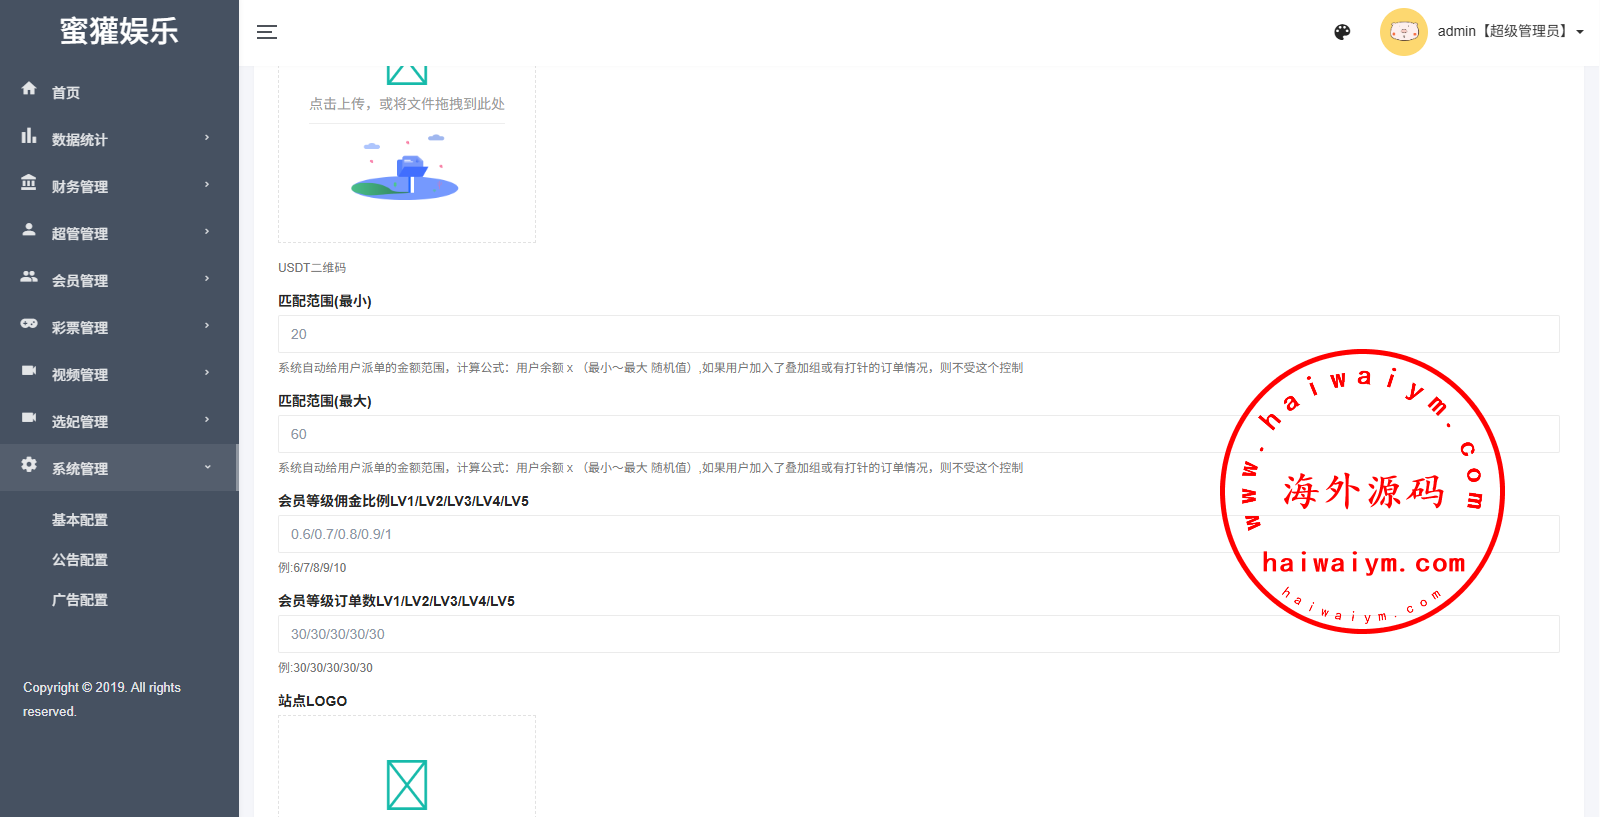Click the hamburger menu collapse icon

click(x=267, y=32)
